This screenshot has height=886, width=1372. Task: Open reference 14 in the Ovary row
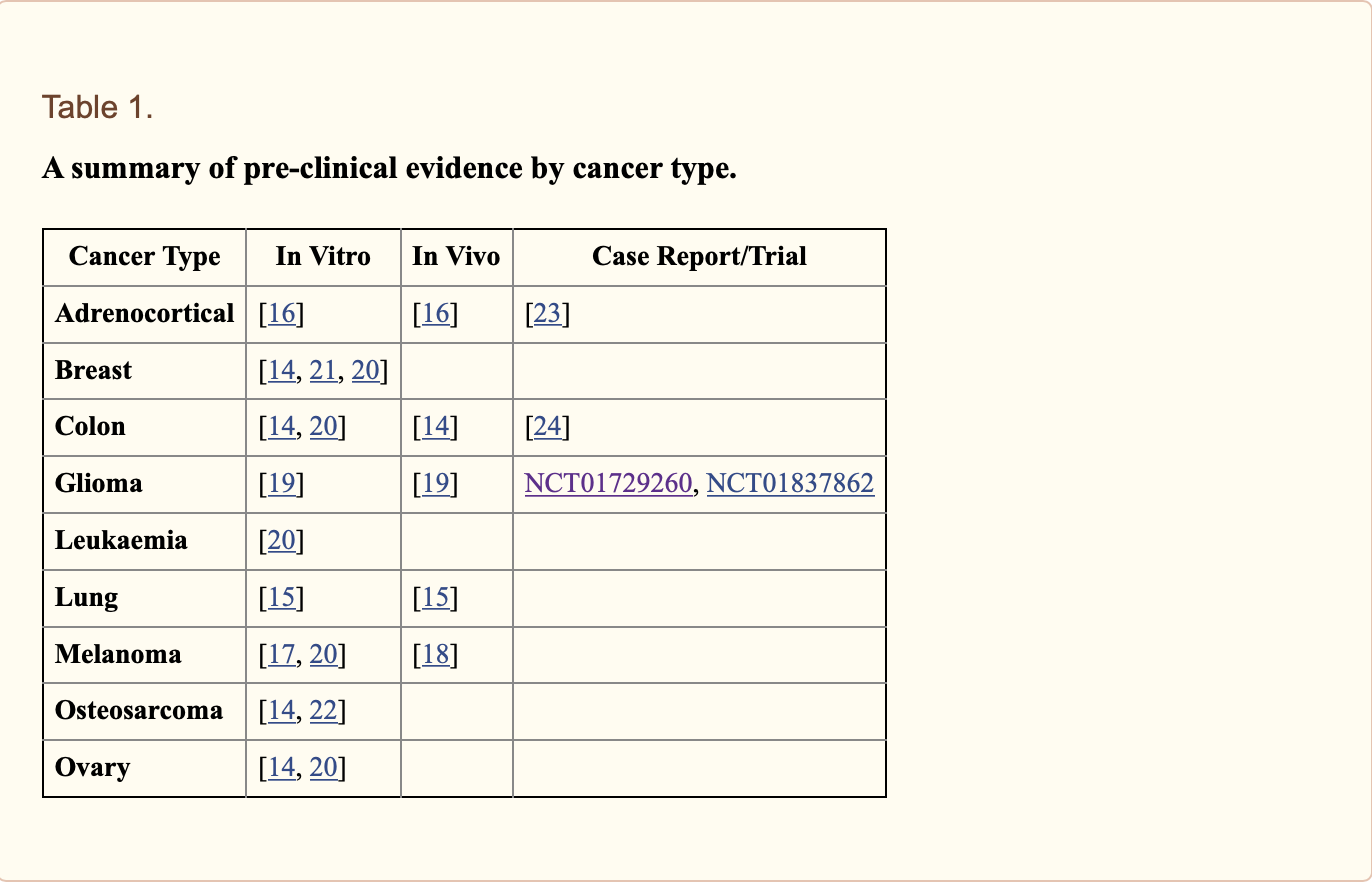281,769
